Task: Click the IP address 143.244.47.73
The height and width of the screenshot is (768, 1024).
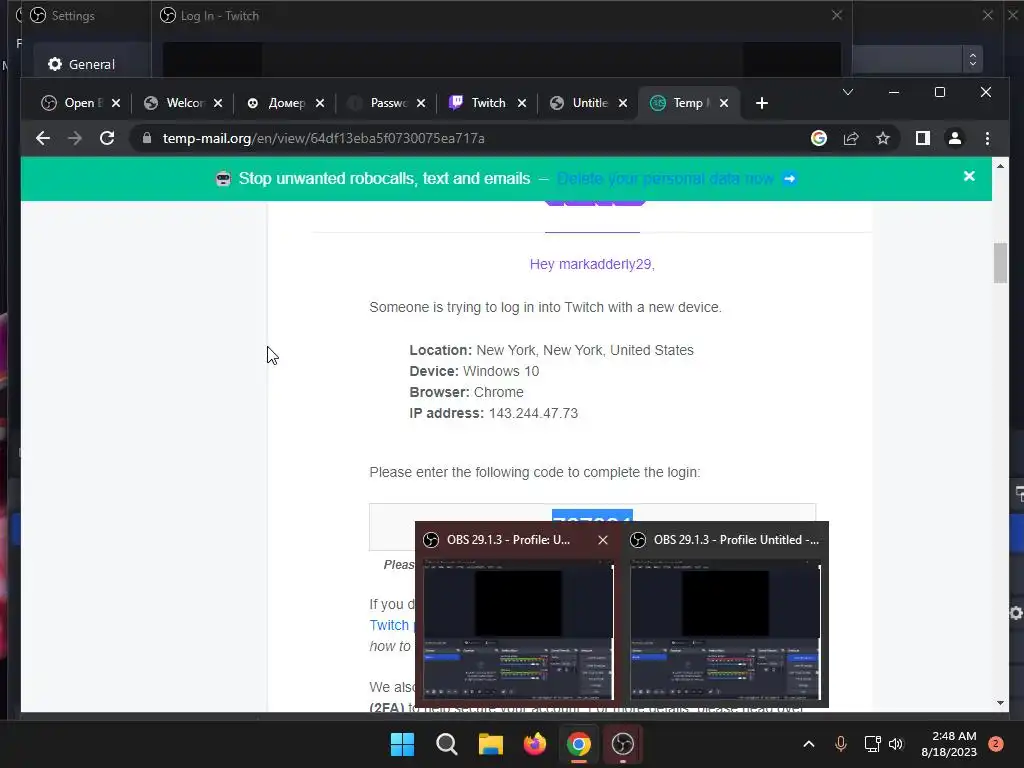Action: pos(533,413)
